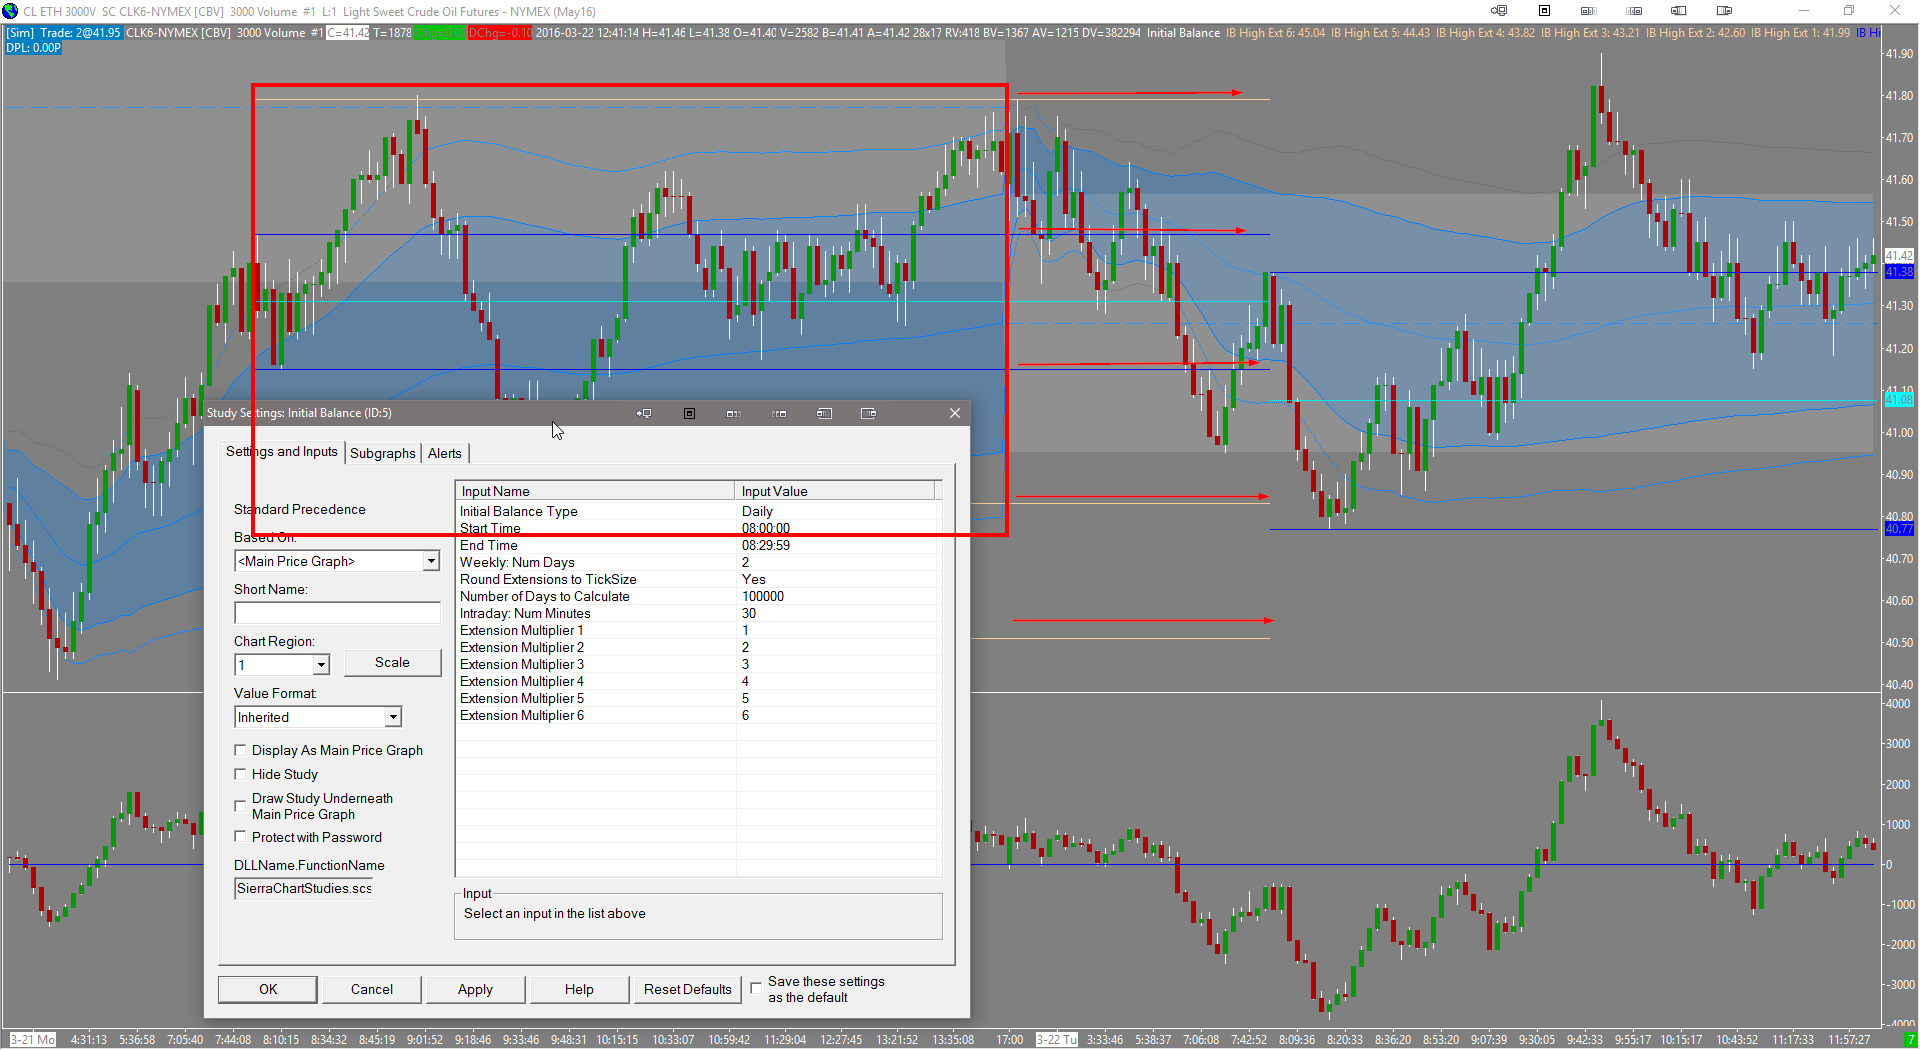Select the Extension Multiplier 1 row
Image resolution: width=1920 pixels, height=1050 pixels.
click(697, 630)
